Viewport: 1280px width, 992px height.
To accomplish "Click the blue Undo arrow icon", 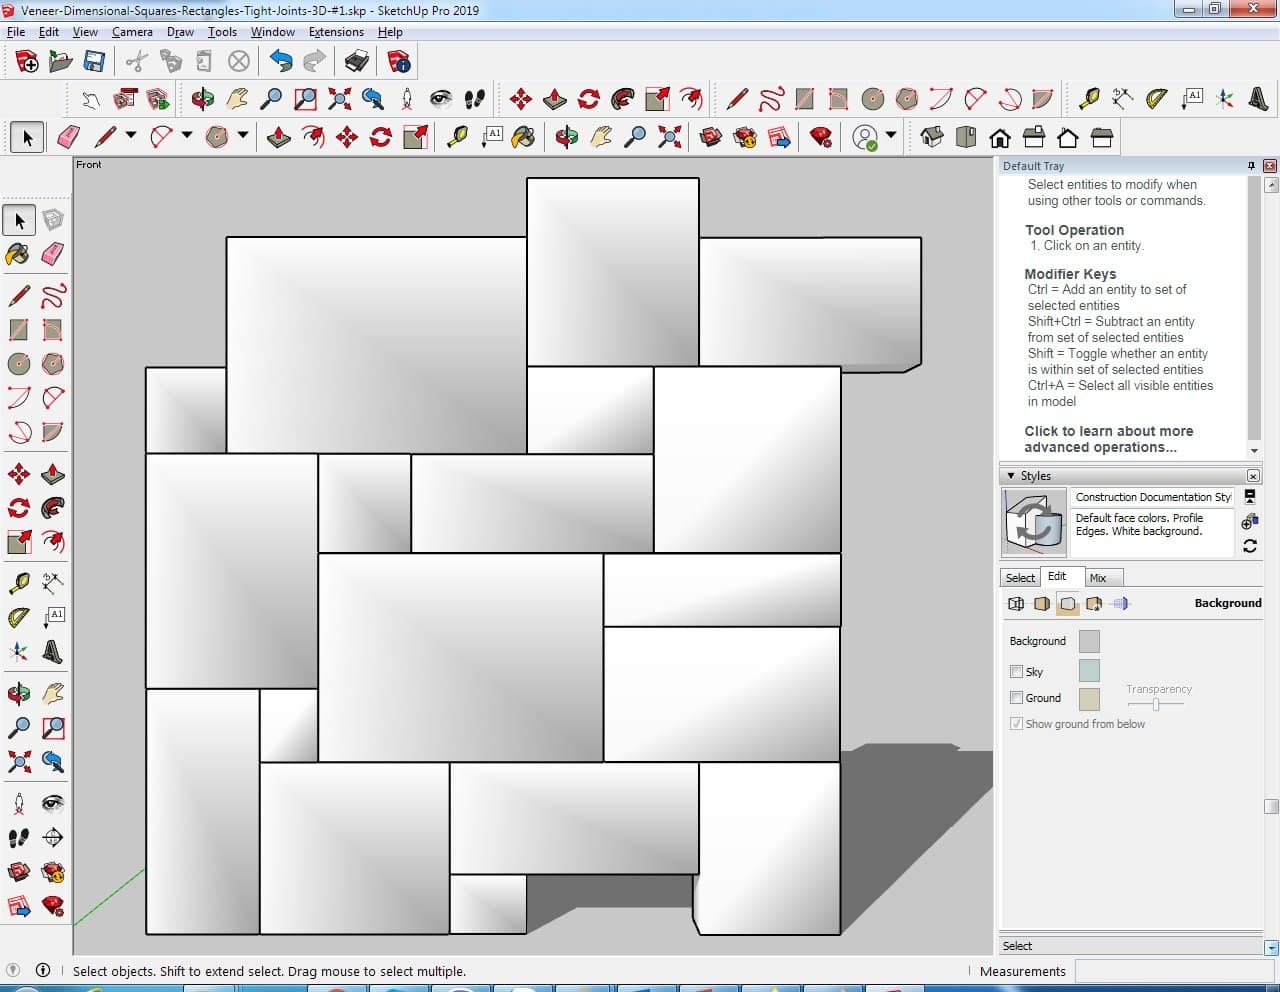I will (x=281, y=62).
